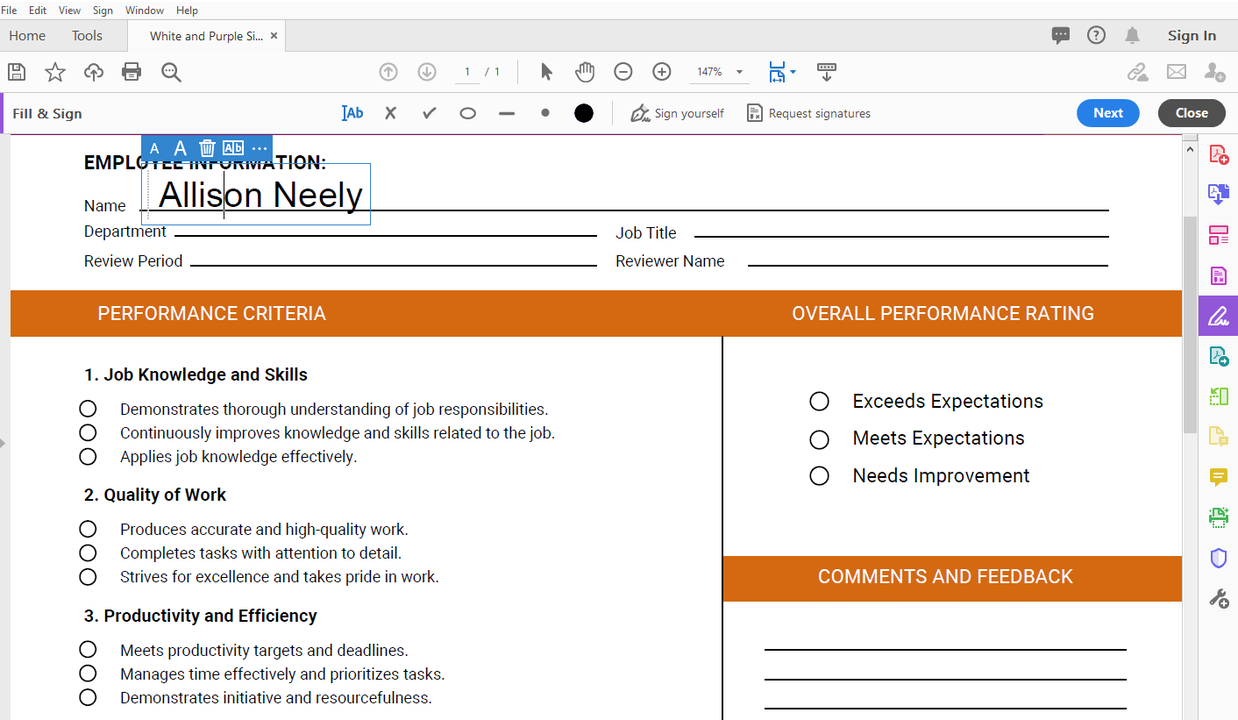Select the Protect shield tool
The image size is (1238, 720).
[1218, 557]
